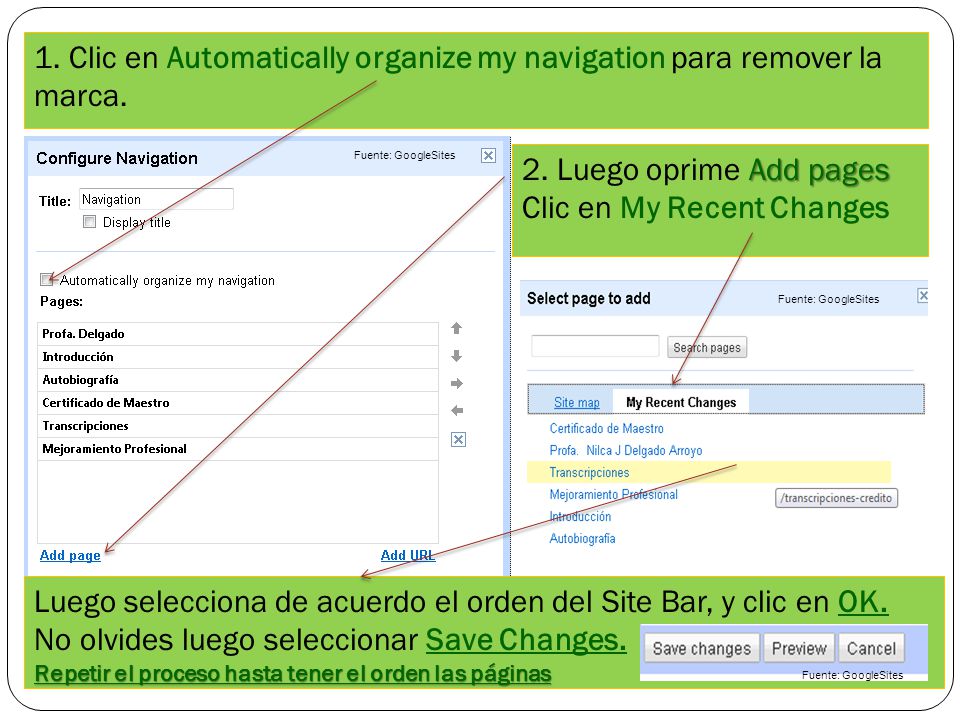The height and width of the screenshot is (720, 960).
Task: Click the Cancel button
Action: click(871, 648)
